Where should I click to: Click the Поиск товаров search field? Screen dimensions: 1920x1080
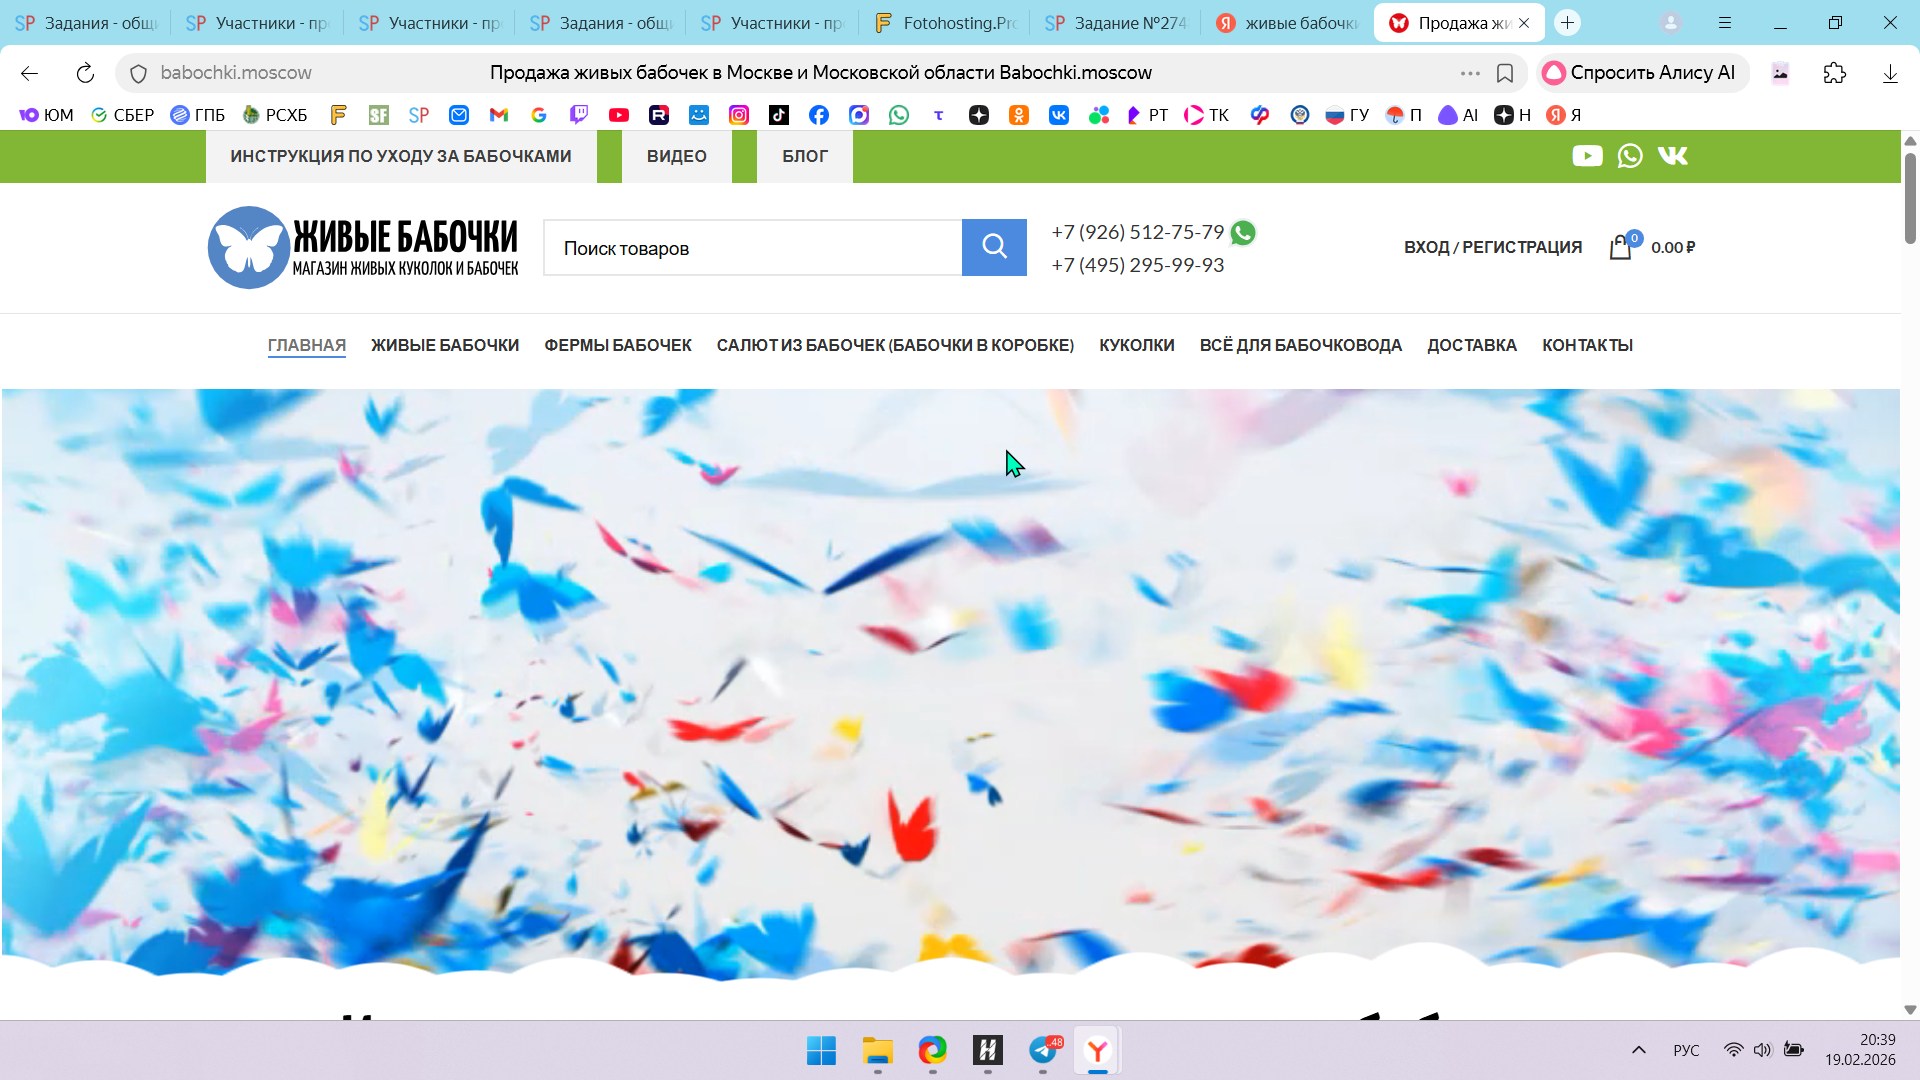coord(752,248)
